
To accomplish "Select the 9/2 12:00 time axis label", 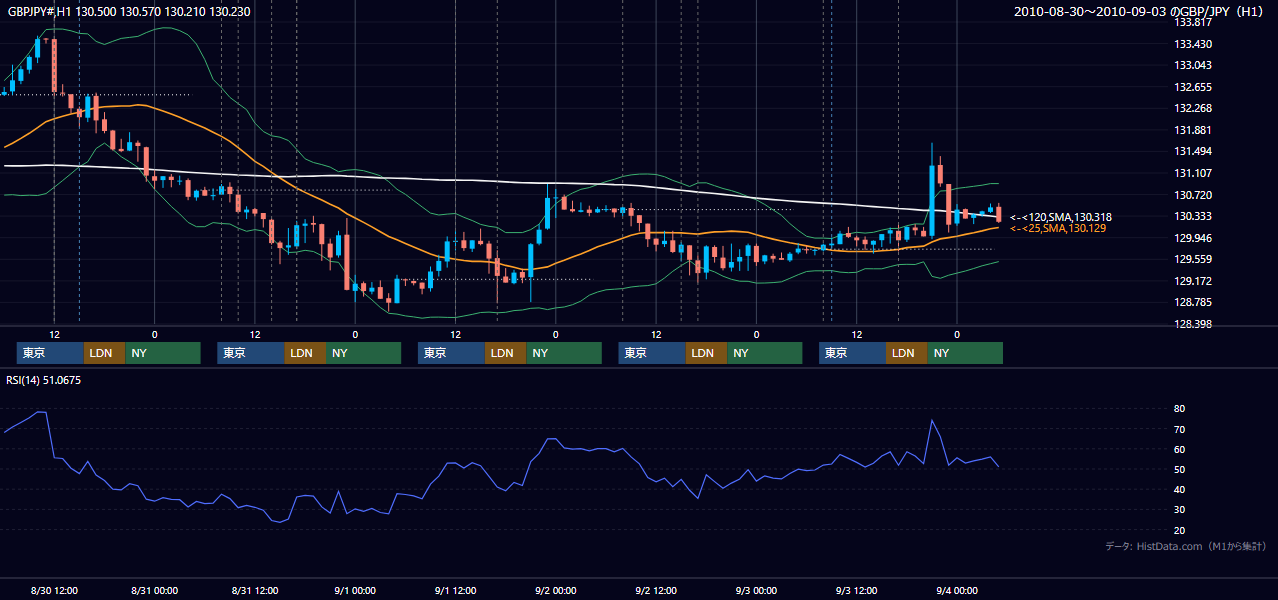I will point(656,591).
